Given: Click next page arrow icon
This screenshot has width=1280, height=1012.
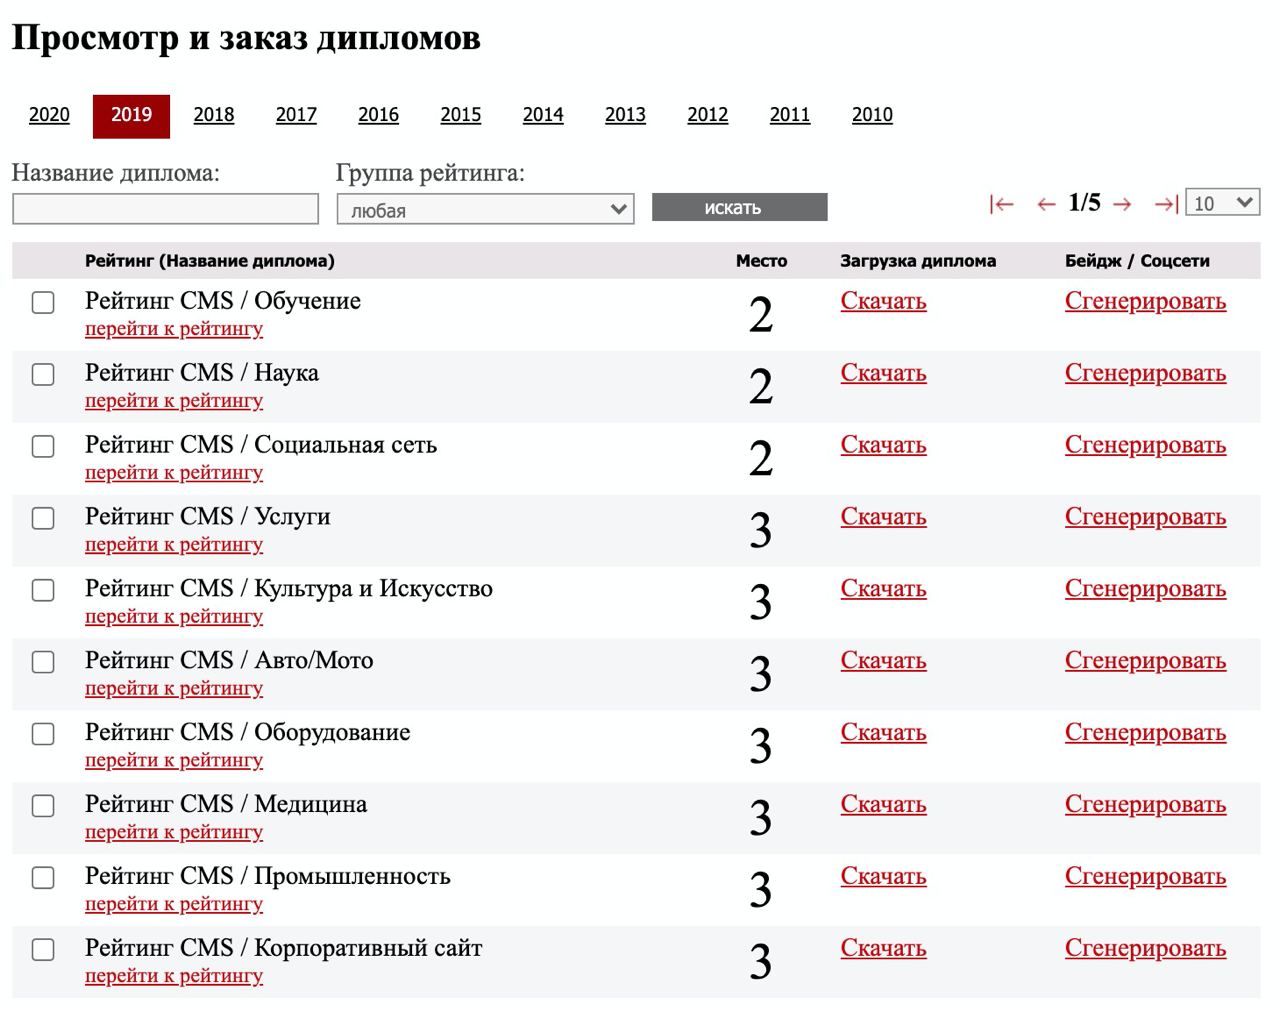Looking at the screenshot, I should 1122,204.
